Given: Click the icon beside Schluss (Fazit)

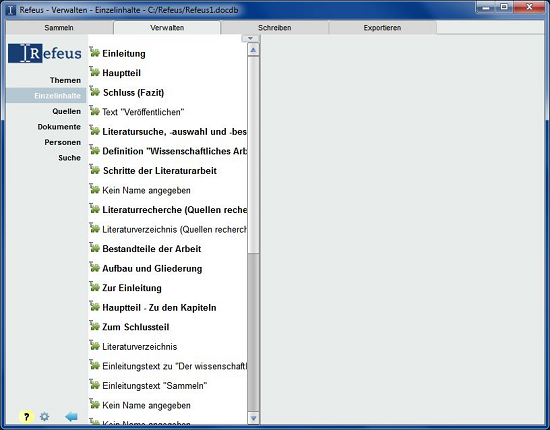Looking at the screenshot, I should click(94, 92).
